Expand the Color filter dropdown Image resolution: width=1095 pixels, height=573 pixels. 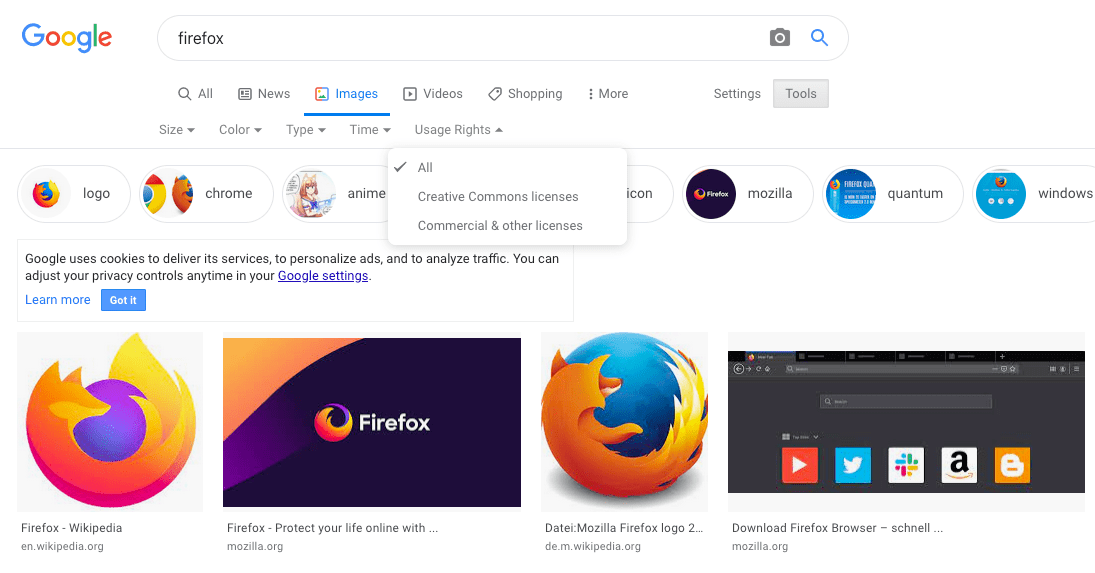240,130
